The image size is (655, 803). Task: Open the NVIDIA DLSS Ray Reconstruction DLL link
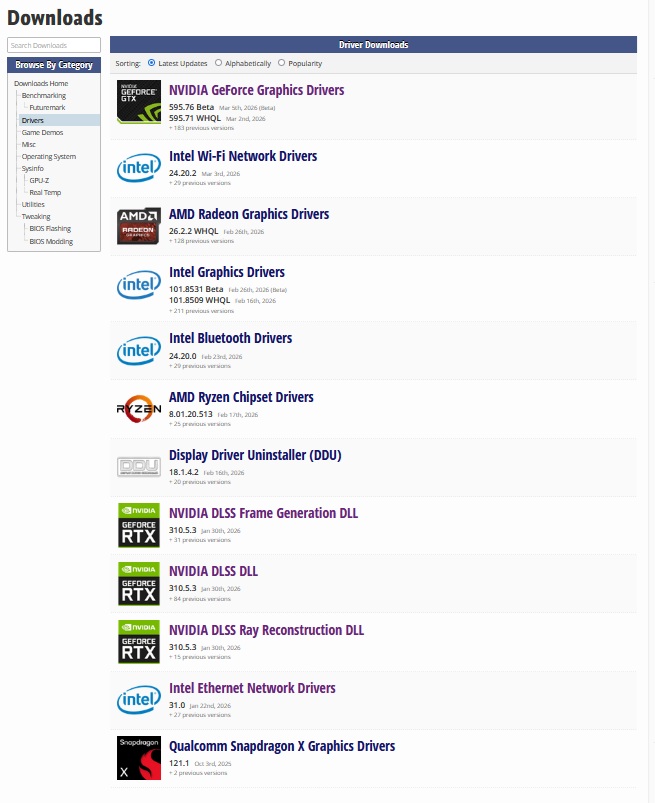[266, 630]
